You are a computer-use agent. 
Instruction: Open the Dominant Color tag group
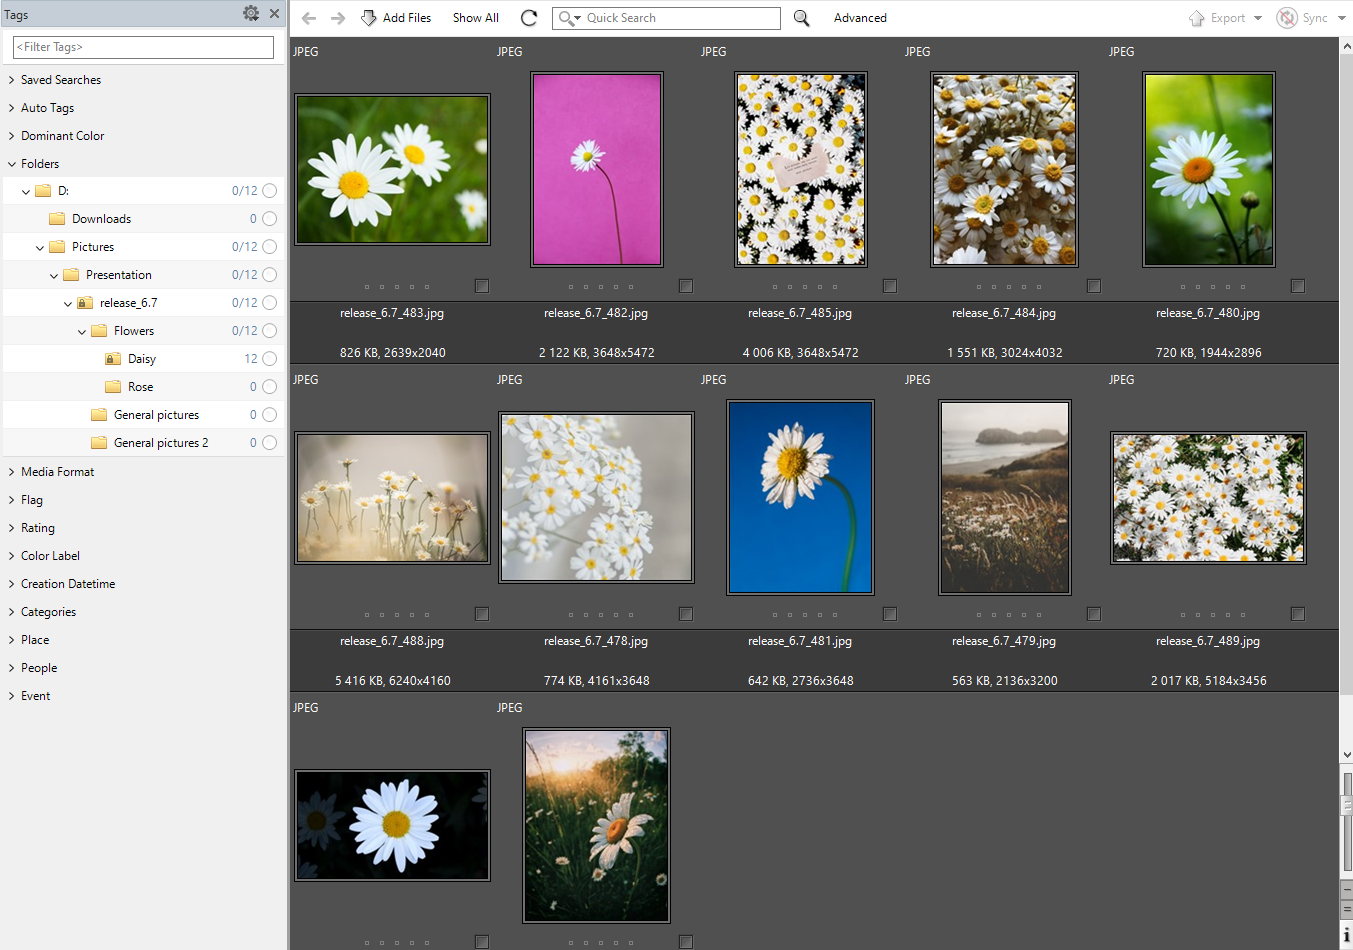point(62,136)
